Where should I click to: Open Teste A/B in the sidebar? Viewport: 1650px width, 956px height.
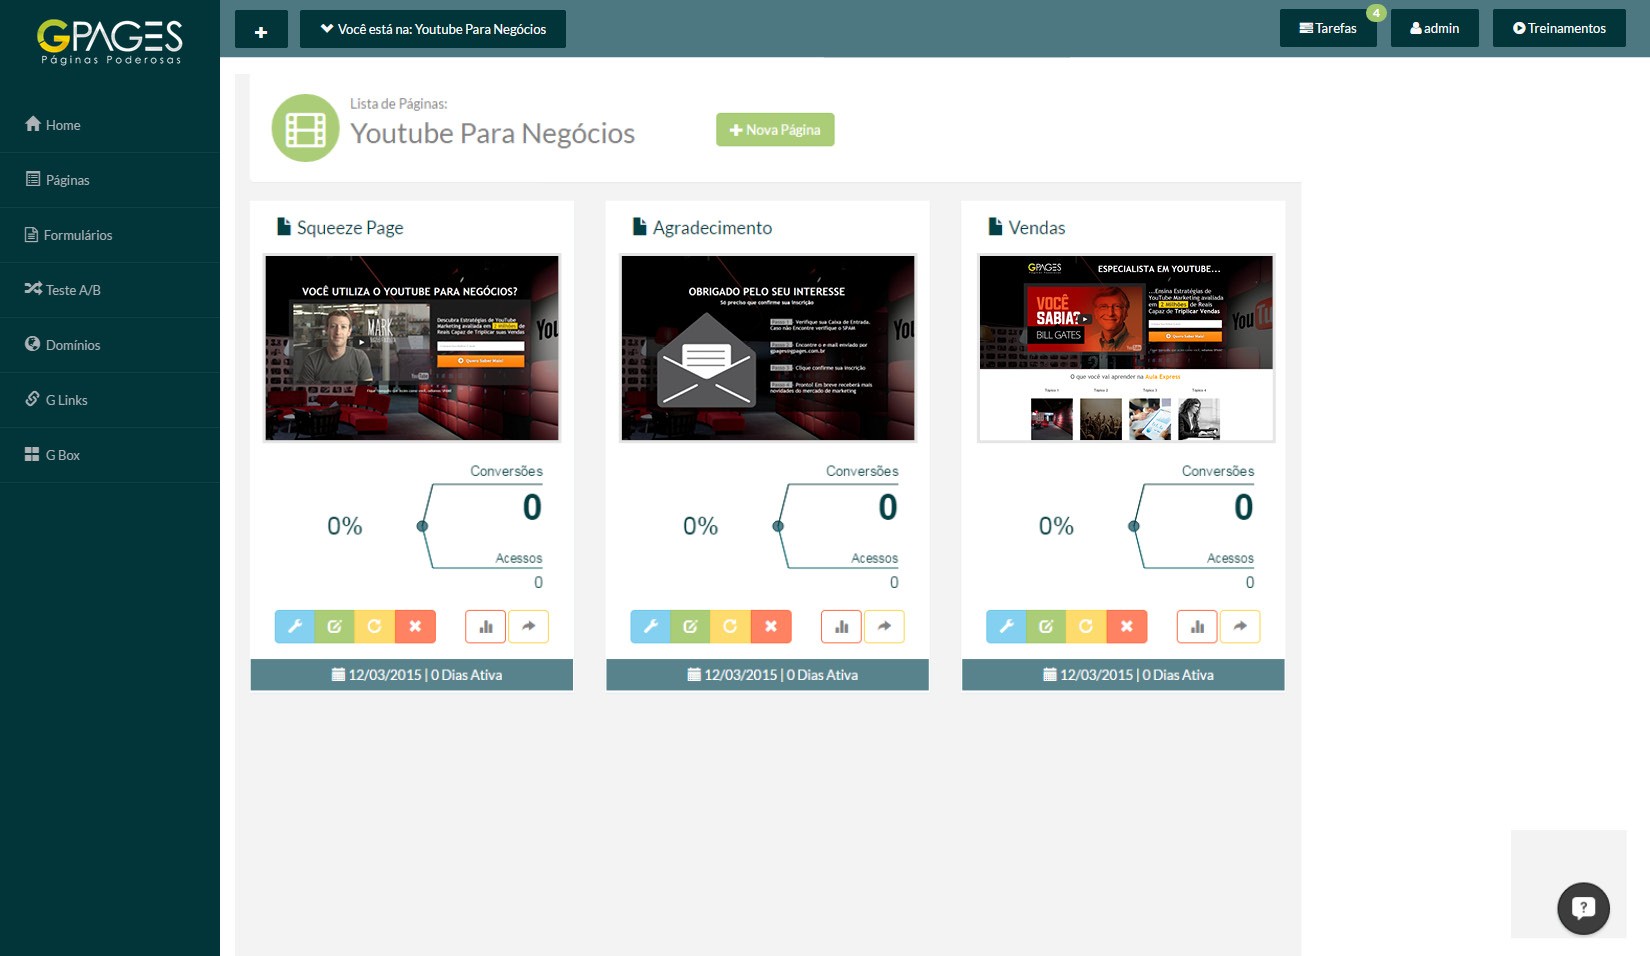click(x=72, y=290)
